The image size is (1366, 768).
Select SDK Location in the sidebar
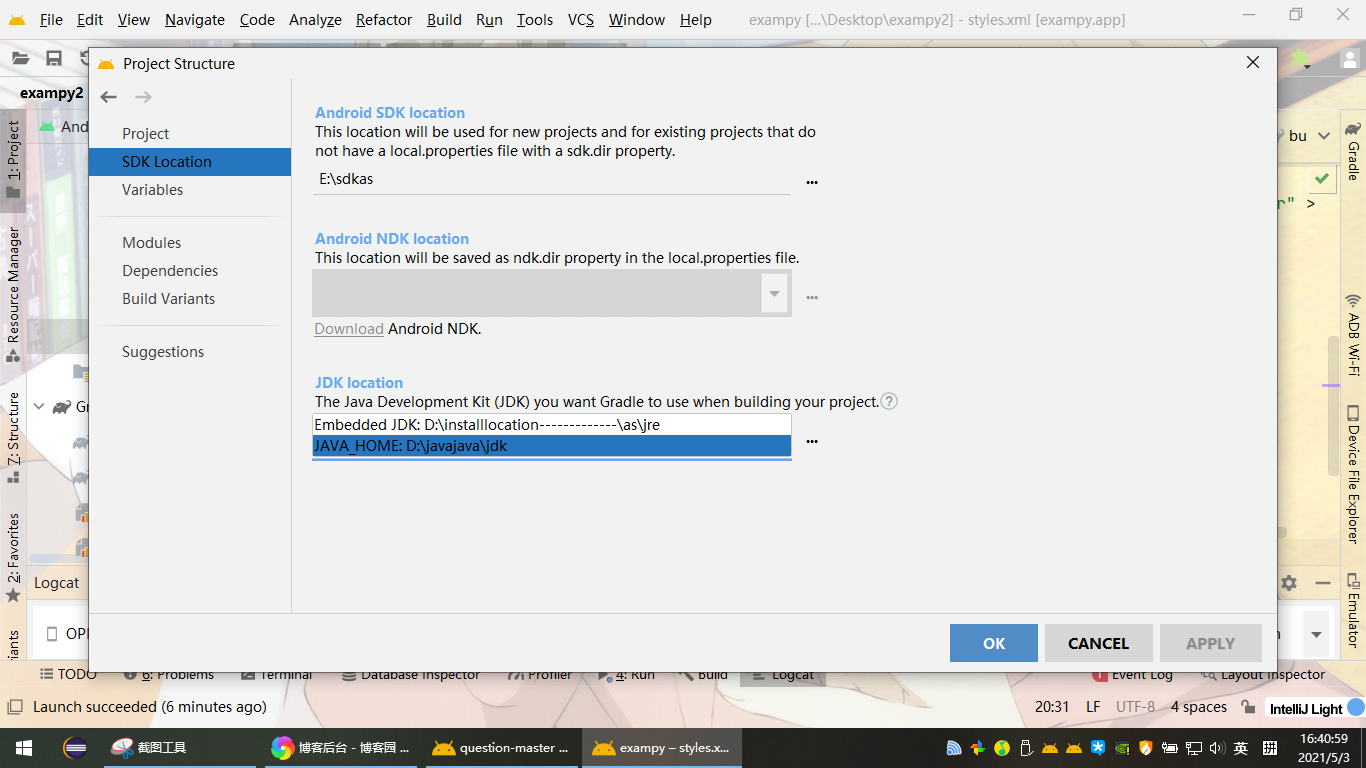[x=190, y=162]
